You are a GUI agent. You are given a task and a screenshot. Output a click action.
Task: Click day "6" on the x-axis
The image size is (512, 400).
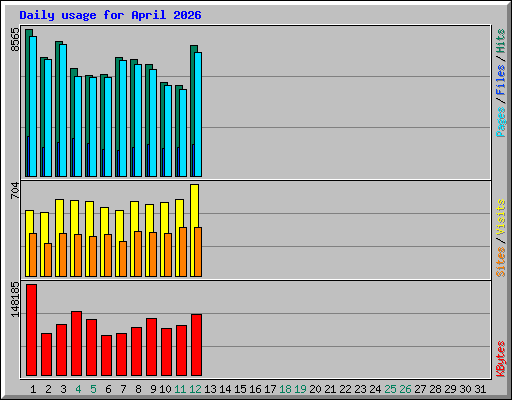pyautogui.click(x=108, y=389)
